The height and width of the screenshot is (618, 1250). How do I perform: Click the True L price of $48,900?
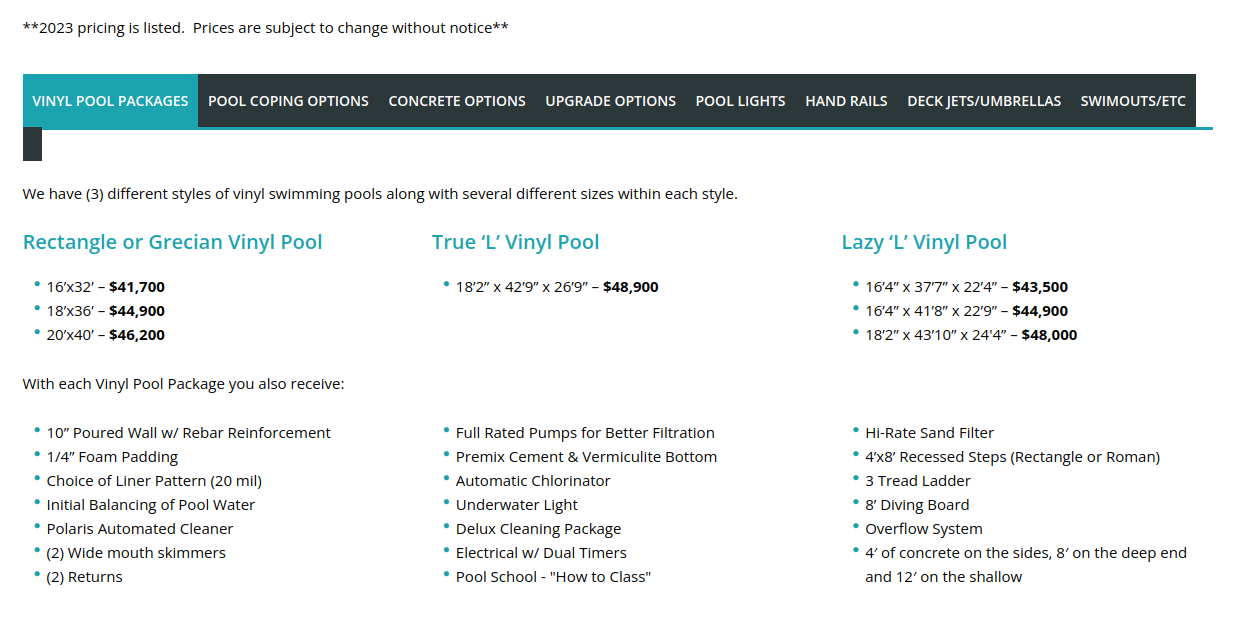(x=631, y=287)
